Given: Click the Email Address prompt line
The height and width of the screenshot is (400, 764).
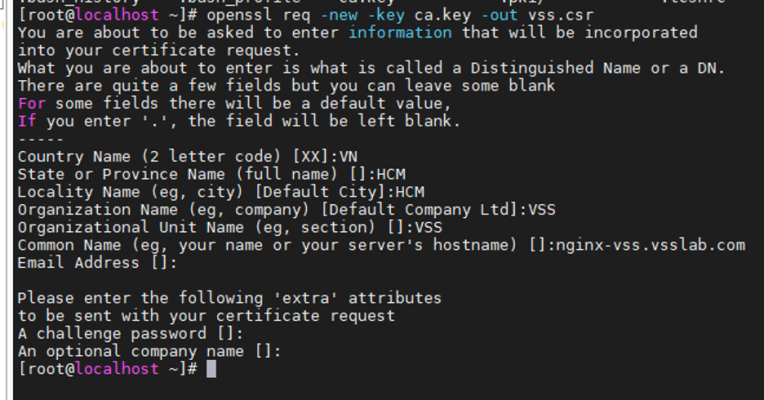Looking at the screenshot, I should pos(97,263).
